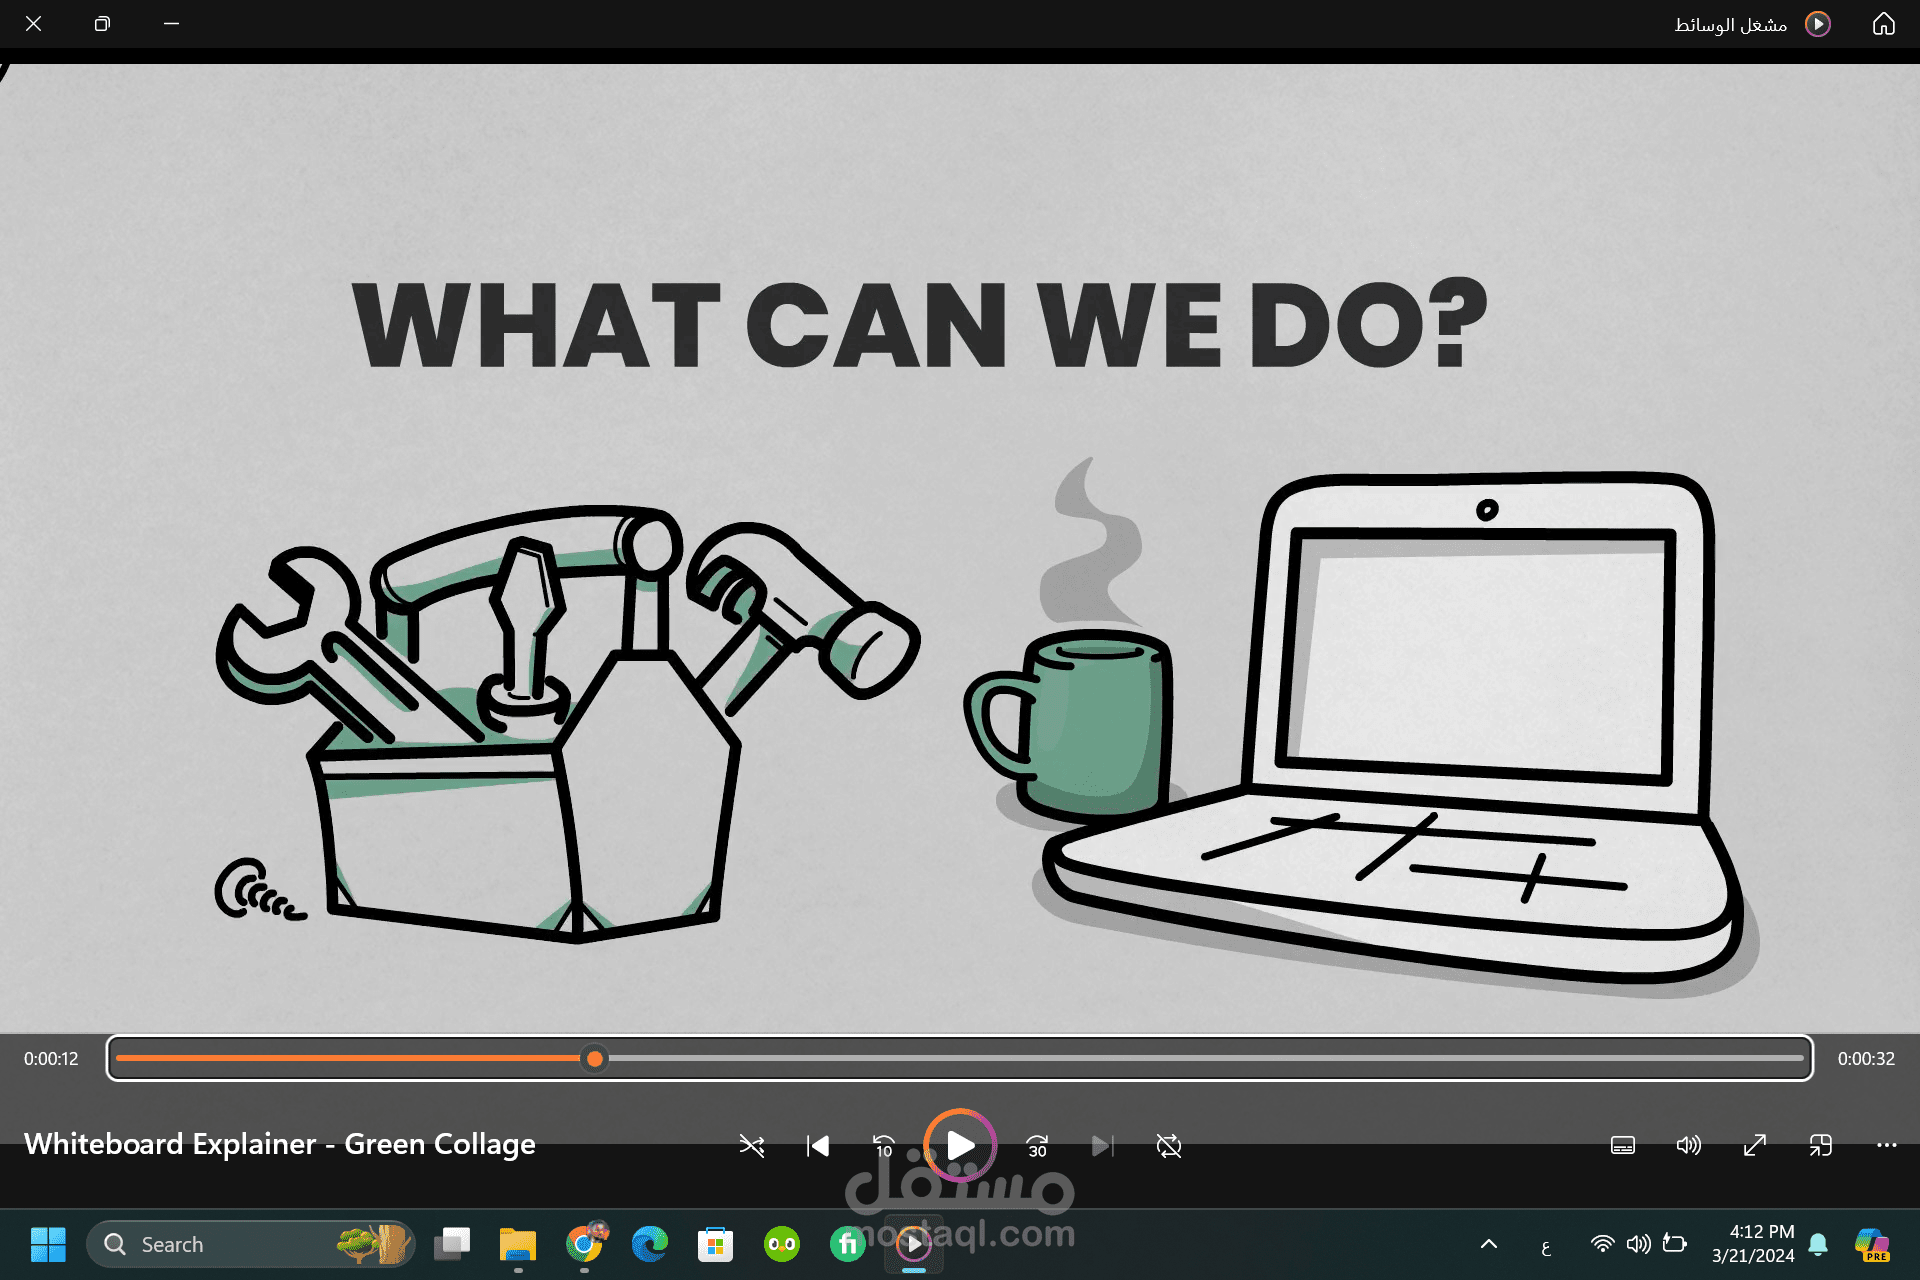Click the orange seek bar thumb

point(595,1058)
